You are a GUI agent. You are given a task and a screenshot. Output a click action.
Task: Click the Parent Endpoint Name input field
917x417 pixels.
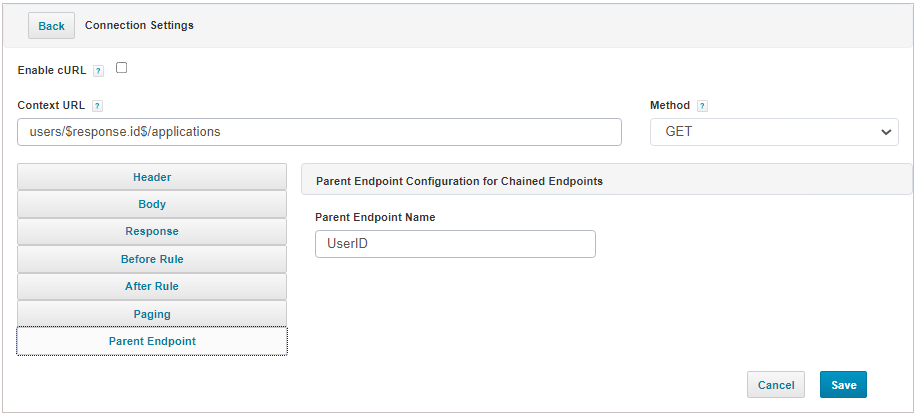click(x=456, y=244)
